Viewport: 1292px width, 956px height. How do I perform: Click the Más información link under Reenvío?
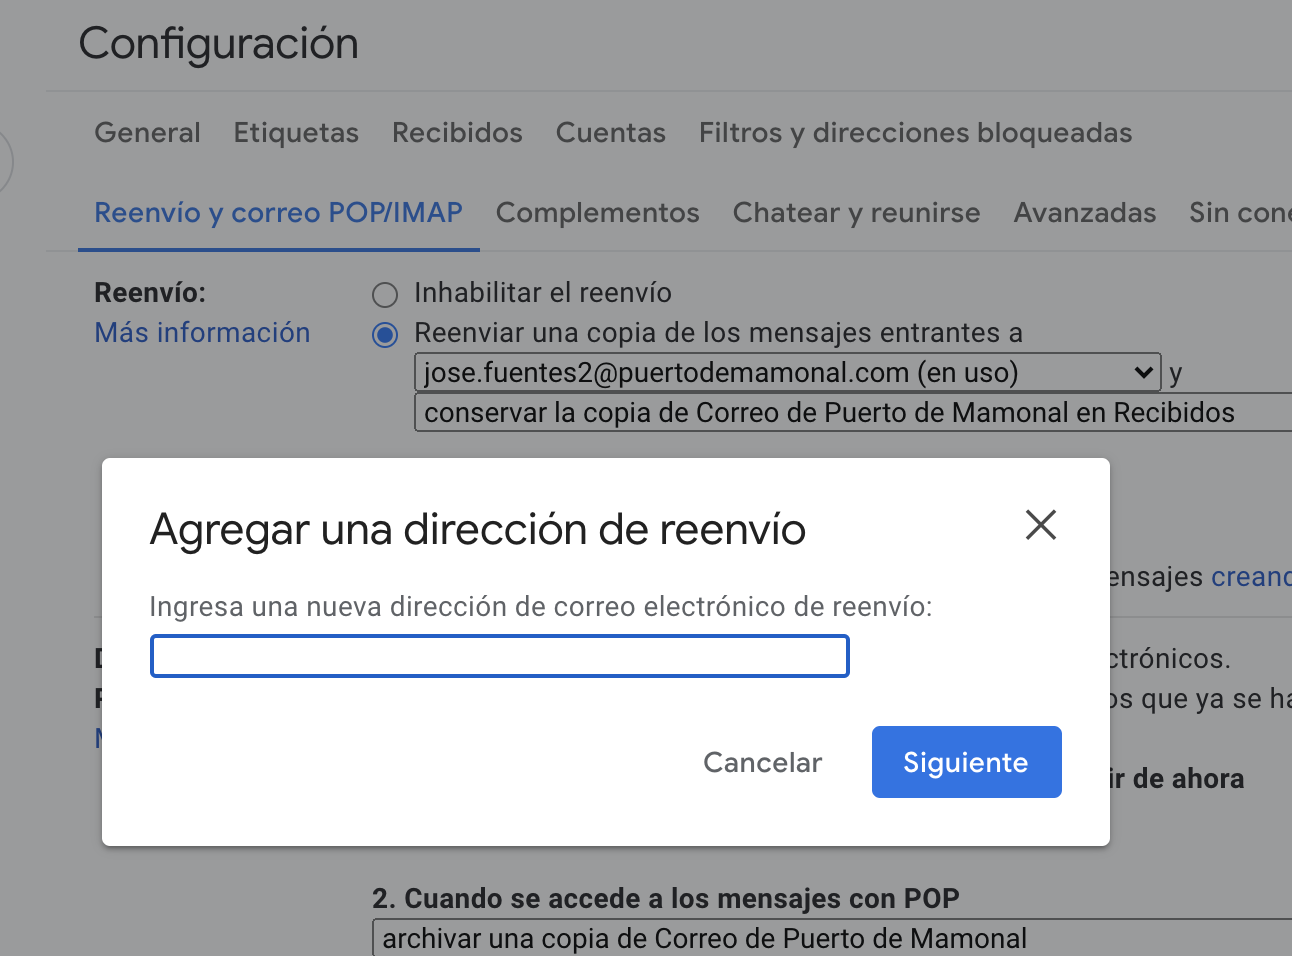[x=202, y=332]
